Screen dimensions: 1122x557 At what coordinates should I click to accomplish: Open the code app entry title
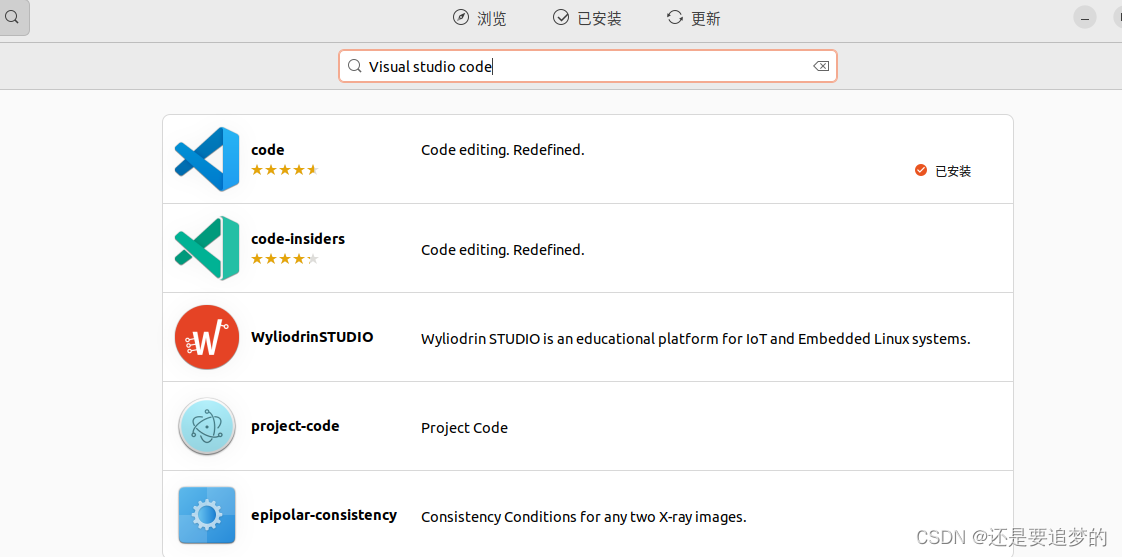point(268,150)
